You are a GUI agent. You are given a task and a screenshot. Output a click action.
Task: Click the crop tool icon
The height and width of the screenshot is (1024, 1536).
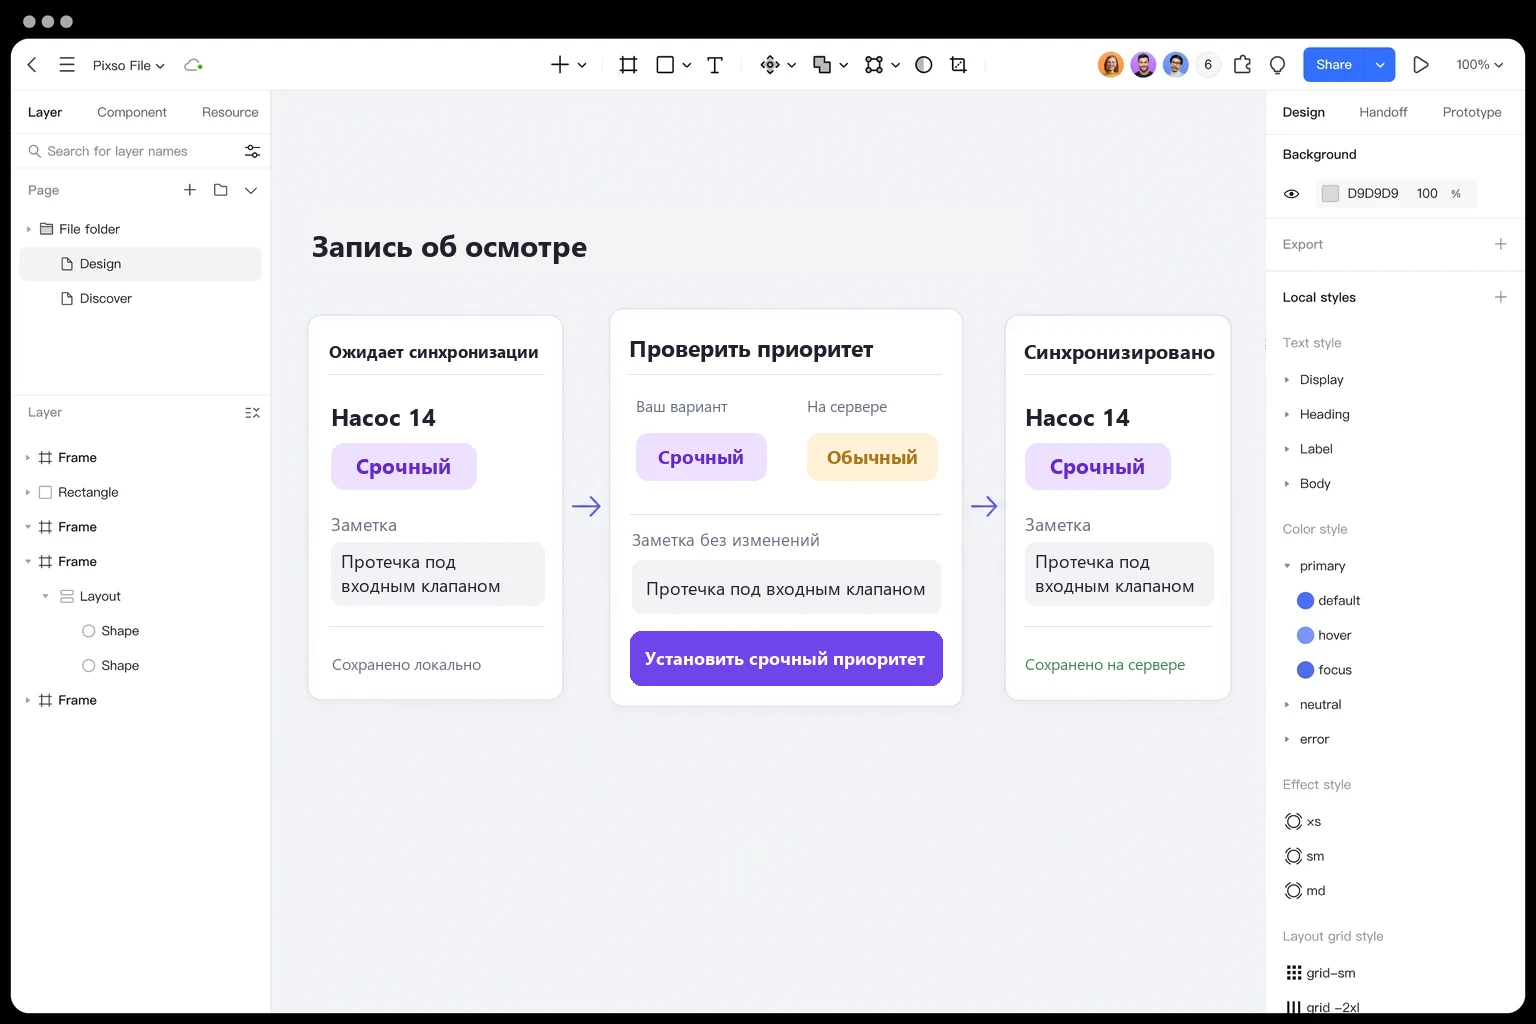click(x=958, y=65)
